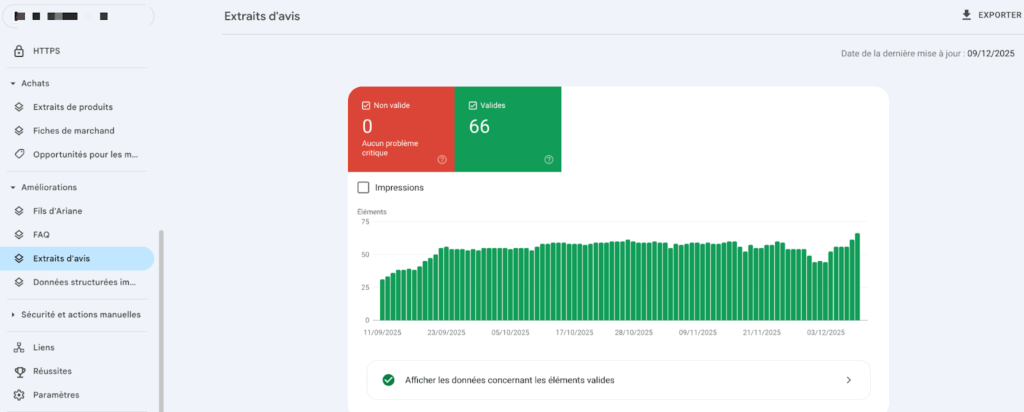Click the Fiches de marchand icon
The image size is (1024, 412).
click(x=19, y=131)
